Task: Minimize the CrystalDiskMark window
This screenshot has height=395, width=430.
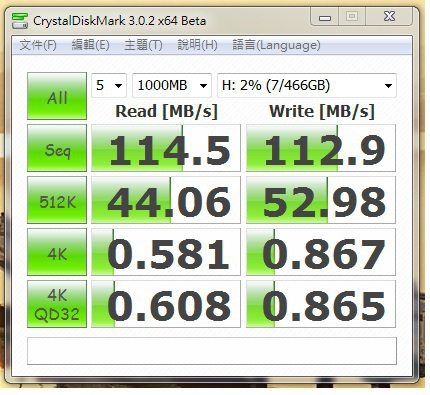Action: 325,17
